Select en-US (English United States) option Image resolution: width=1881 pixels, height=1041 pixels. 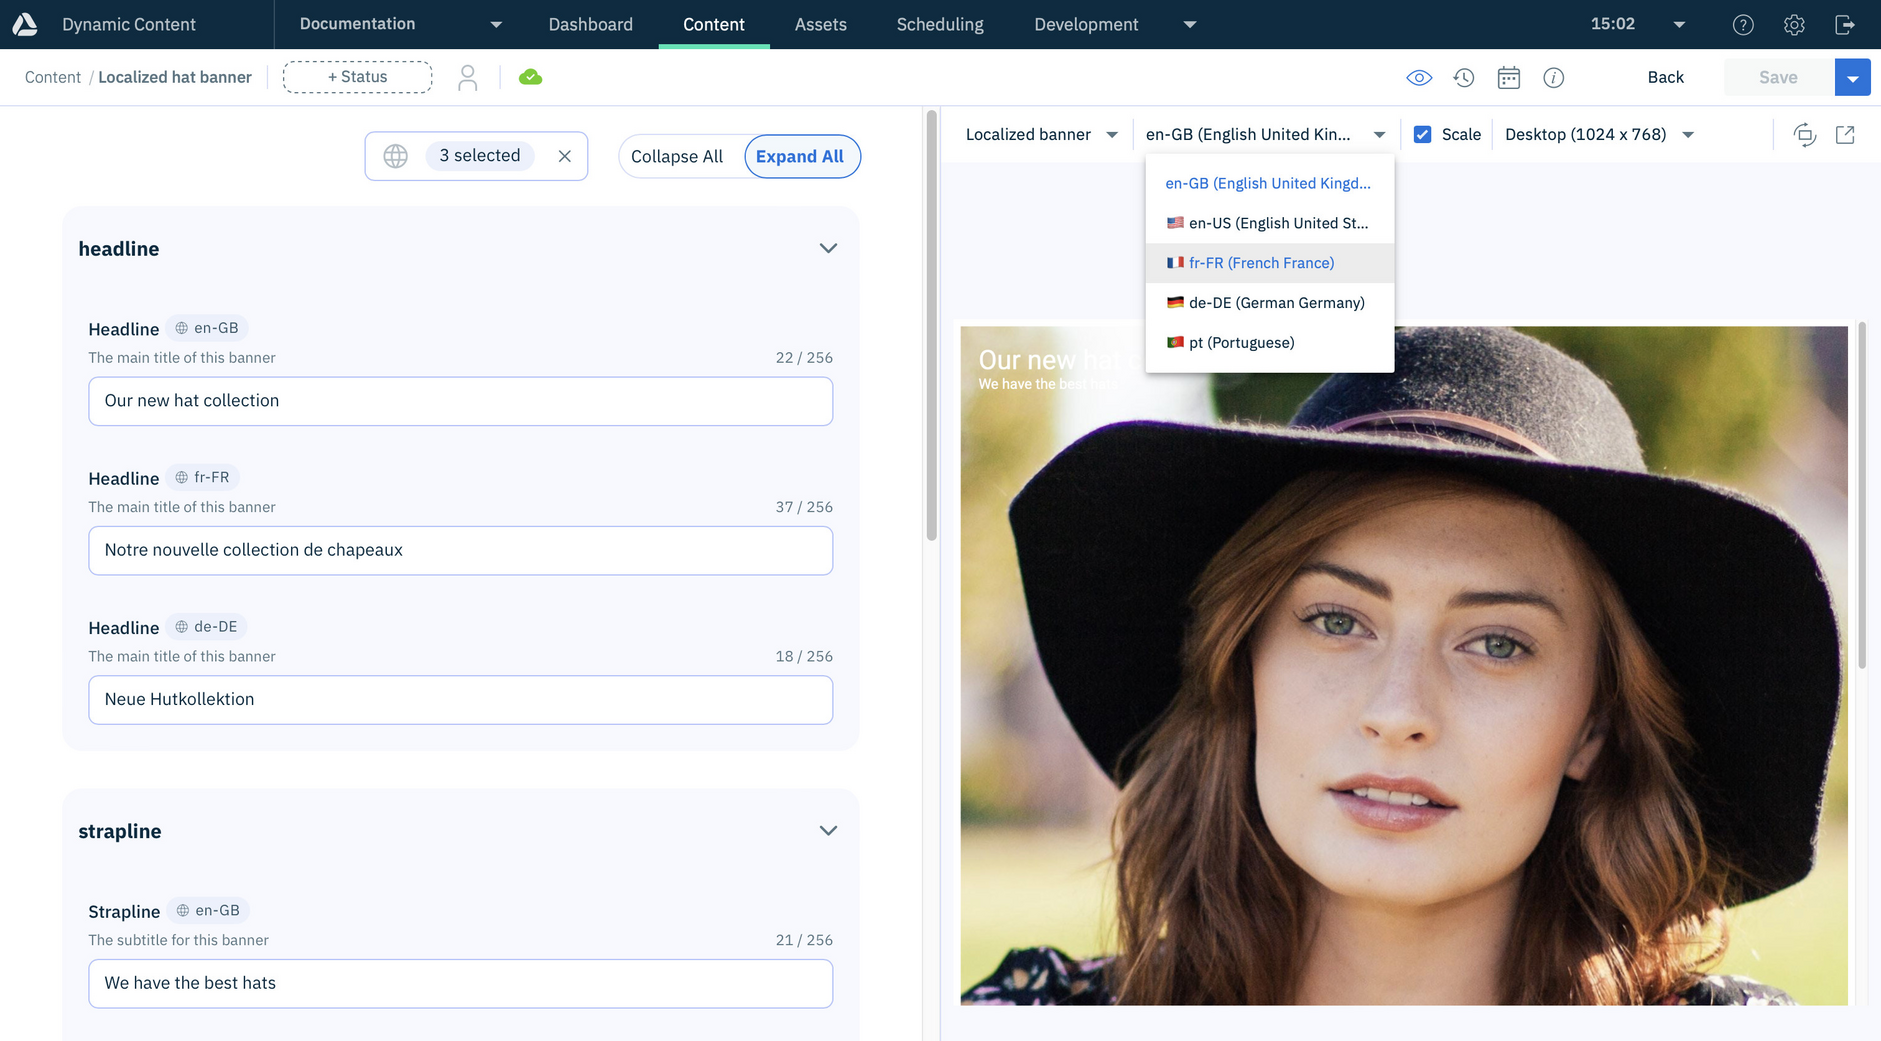[1270, 223]
